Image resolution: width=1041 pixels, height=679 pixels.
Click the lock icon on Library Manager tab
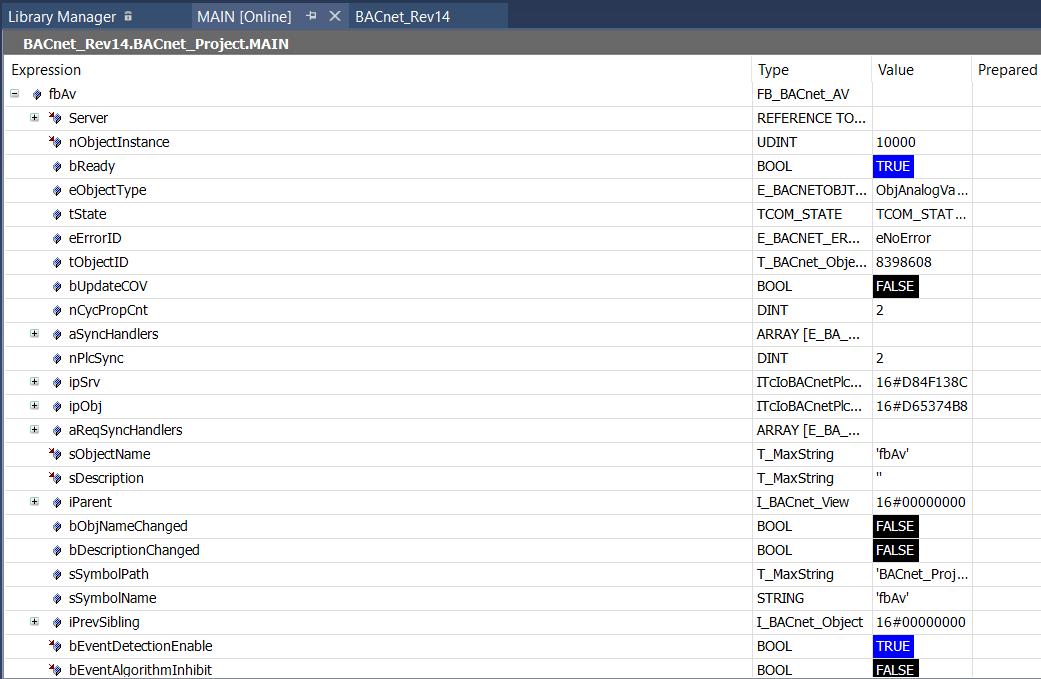(128, 17)
